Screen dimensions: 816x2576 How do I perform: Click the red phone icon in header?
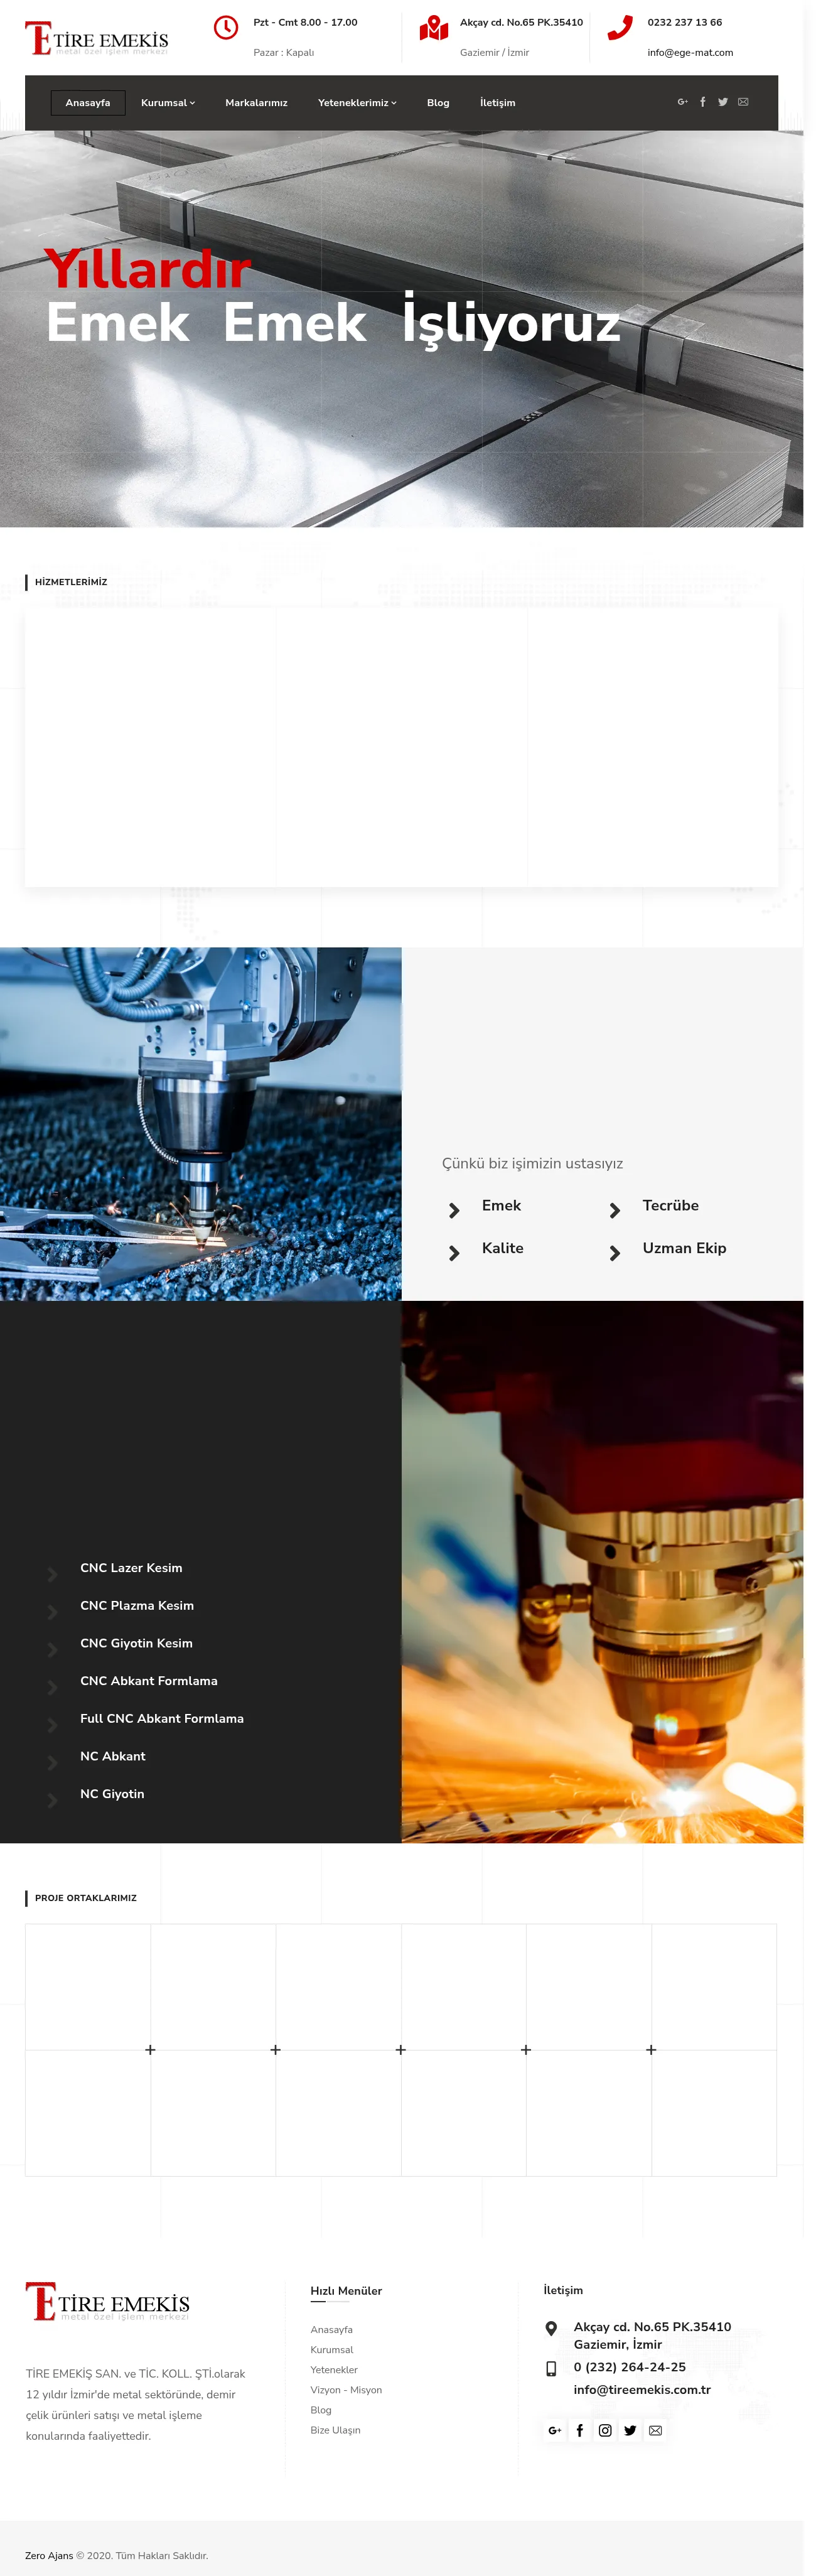(620, 27)
